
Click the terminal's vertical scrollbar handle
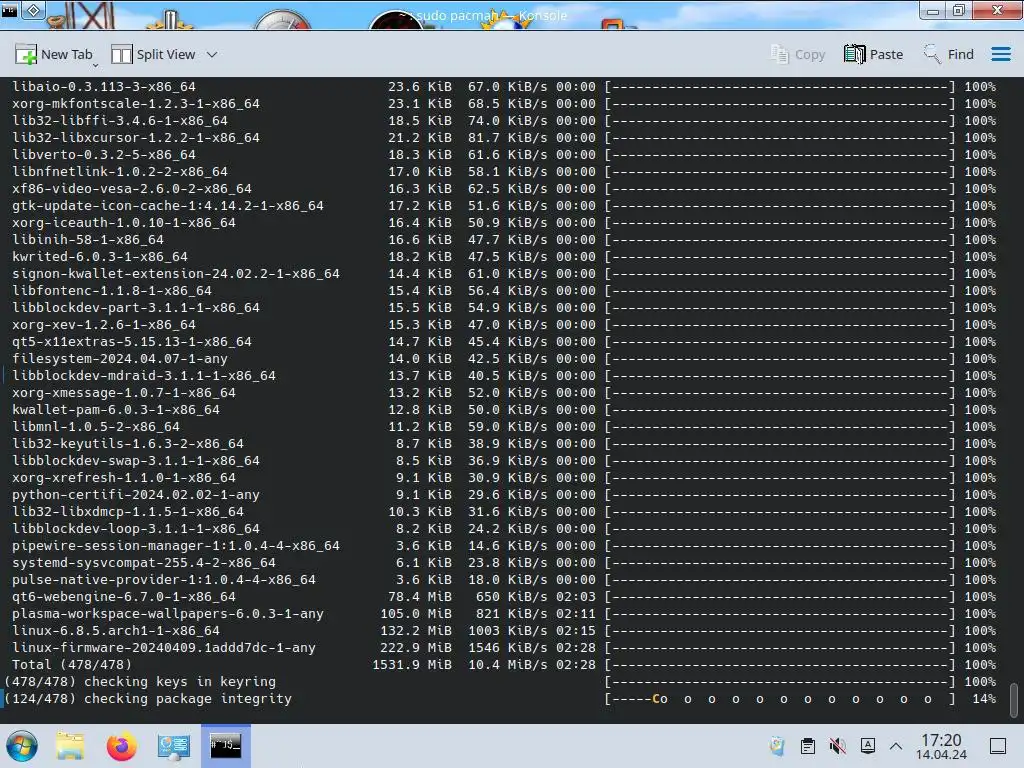pyautogui.click(x=1014, y=699)
